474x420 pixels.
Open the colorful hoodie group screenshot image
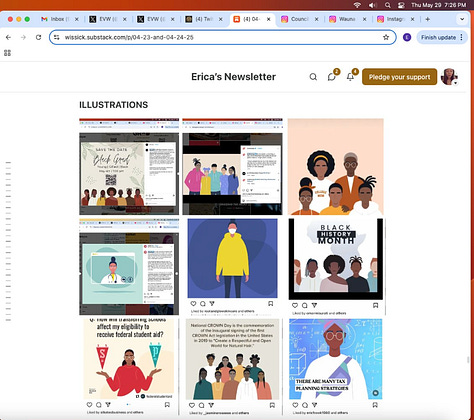click(232, 167)
